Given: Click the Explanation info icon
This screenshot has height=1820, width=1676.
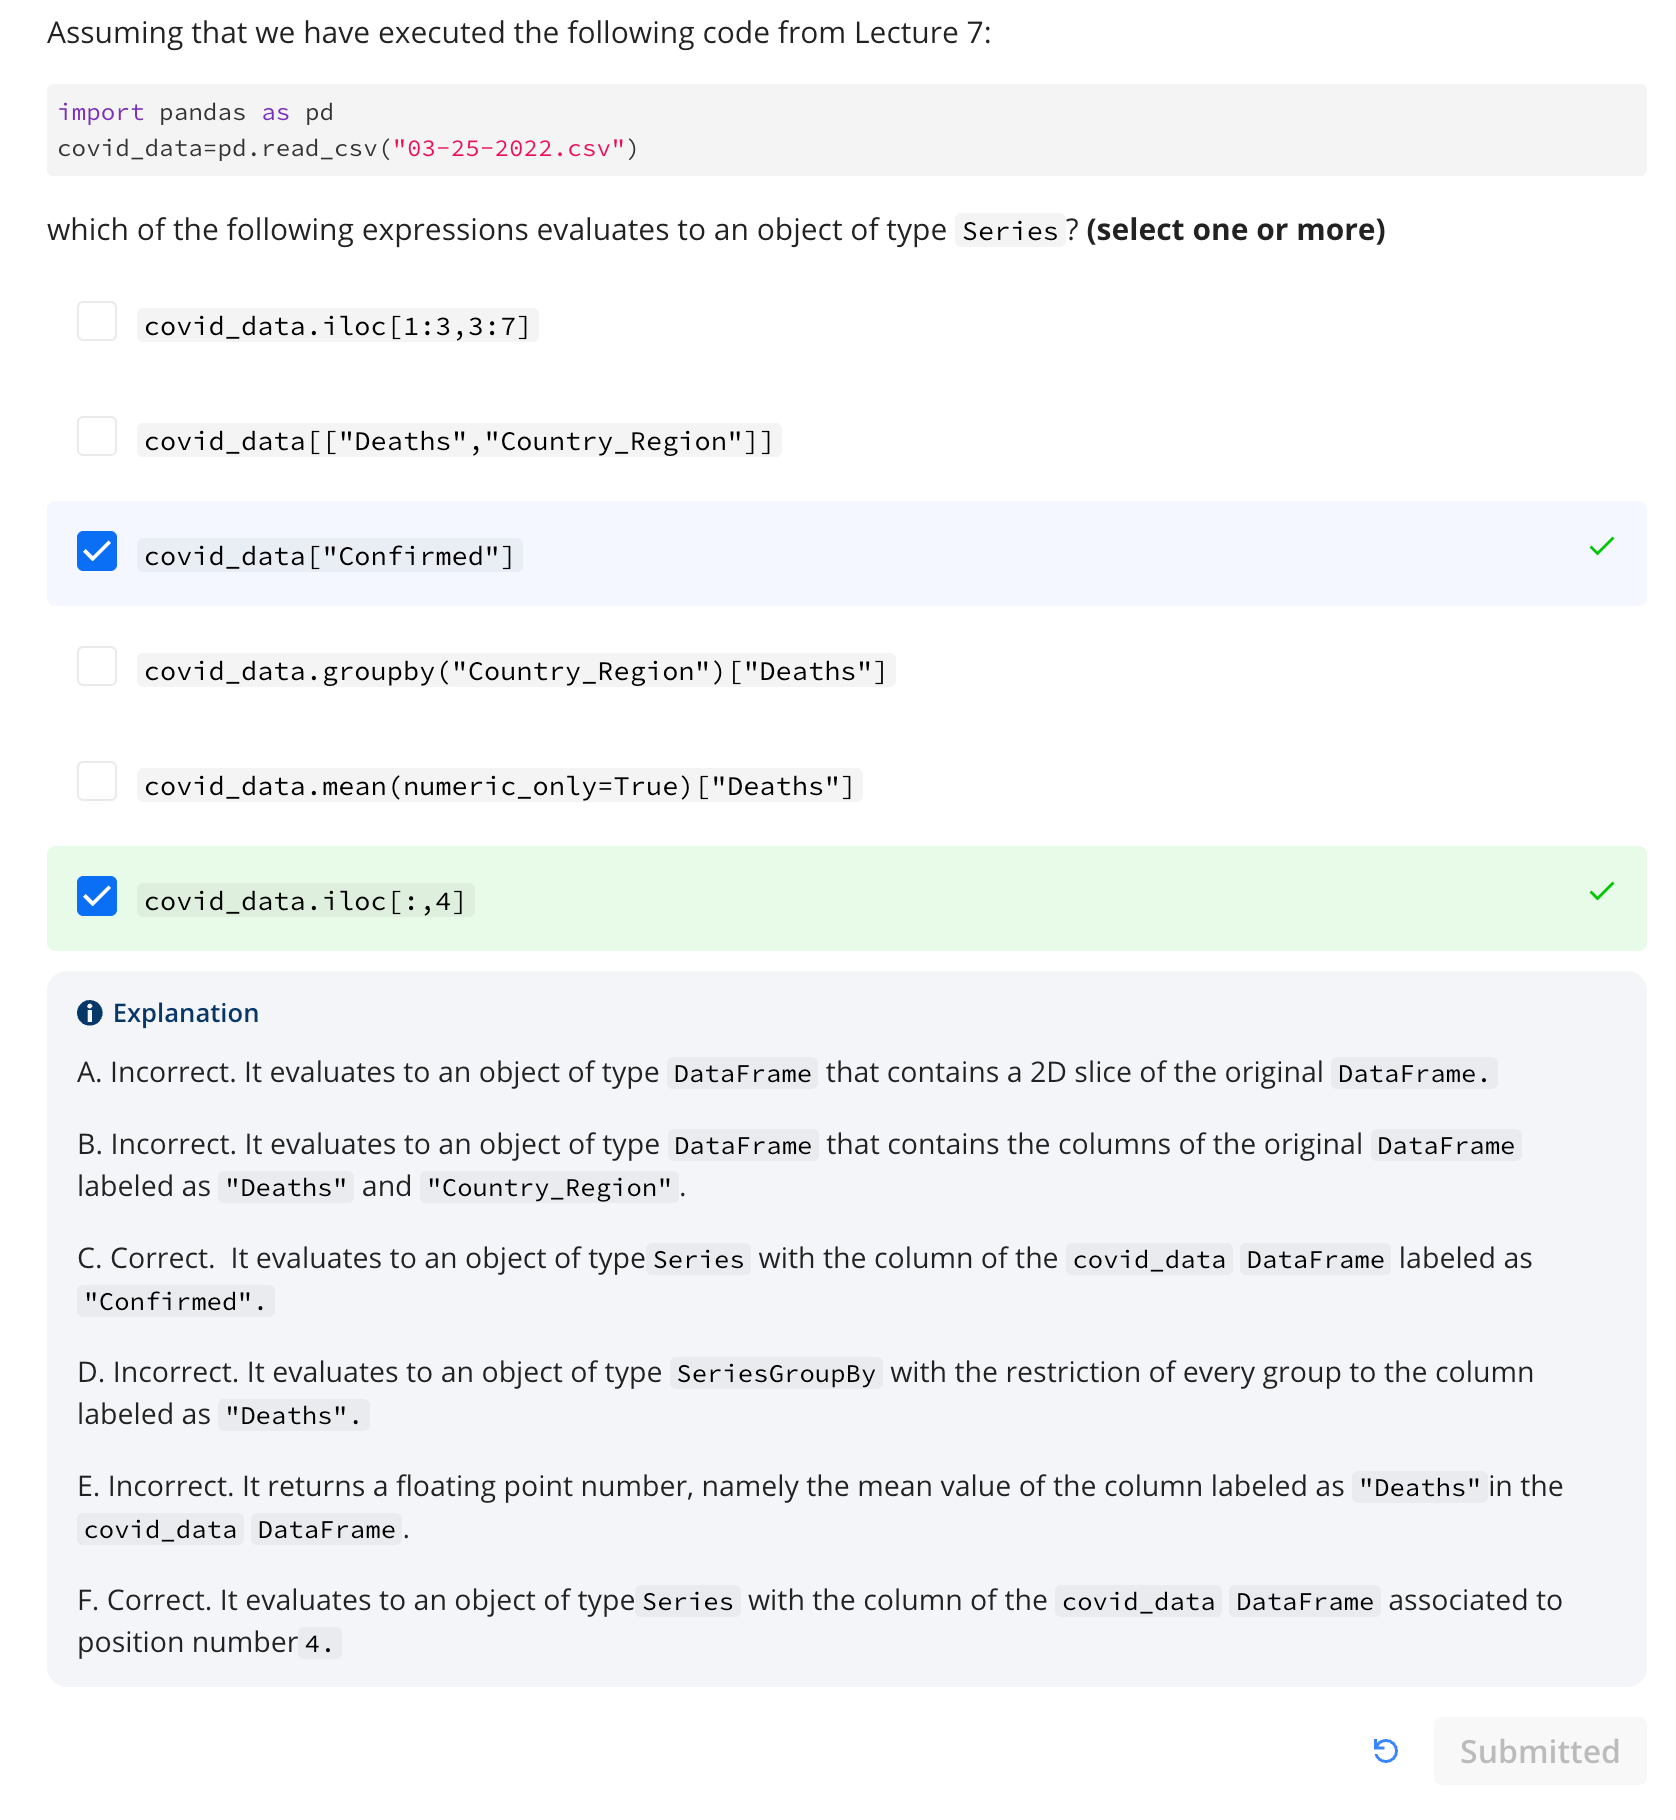Looking at the screenshot, I should pos(90,1013).
